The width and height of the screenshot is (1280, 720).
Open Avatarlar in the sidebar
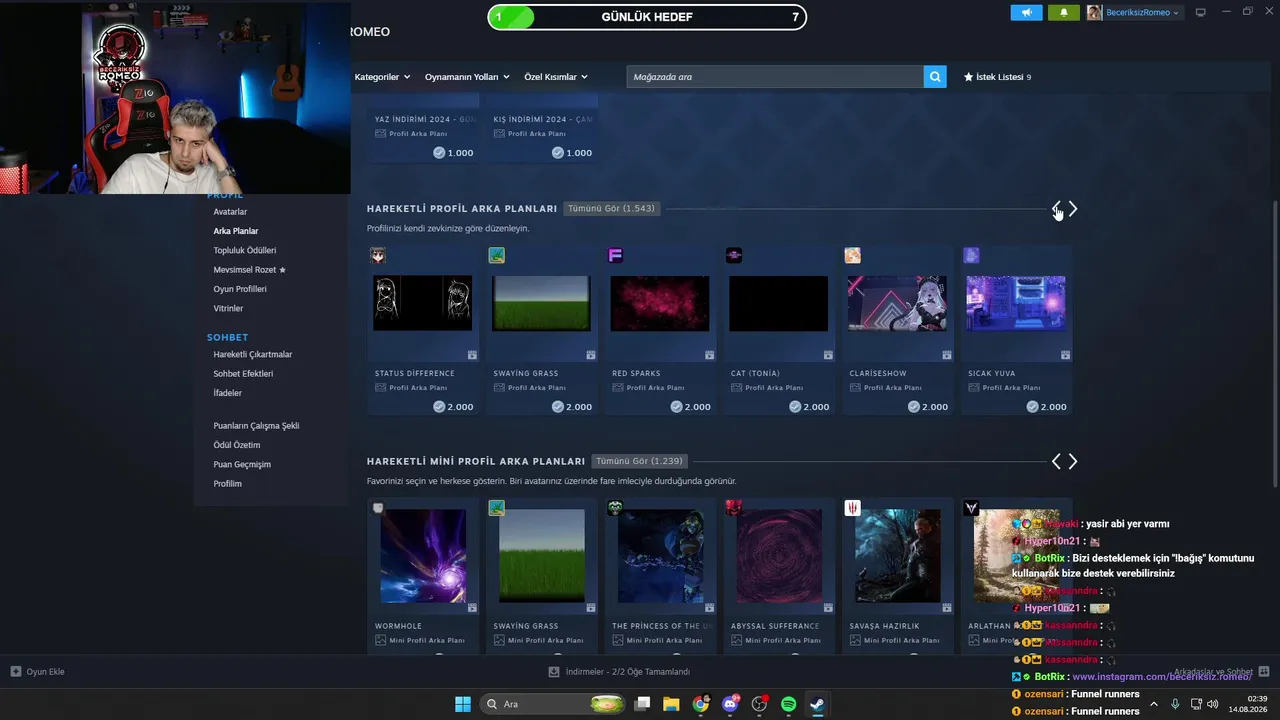coord(230,212)
